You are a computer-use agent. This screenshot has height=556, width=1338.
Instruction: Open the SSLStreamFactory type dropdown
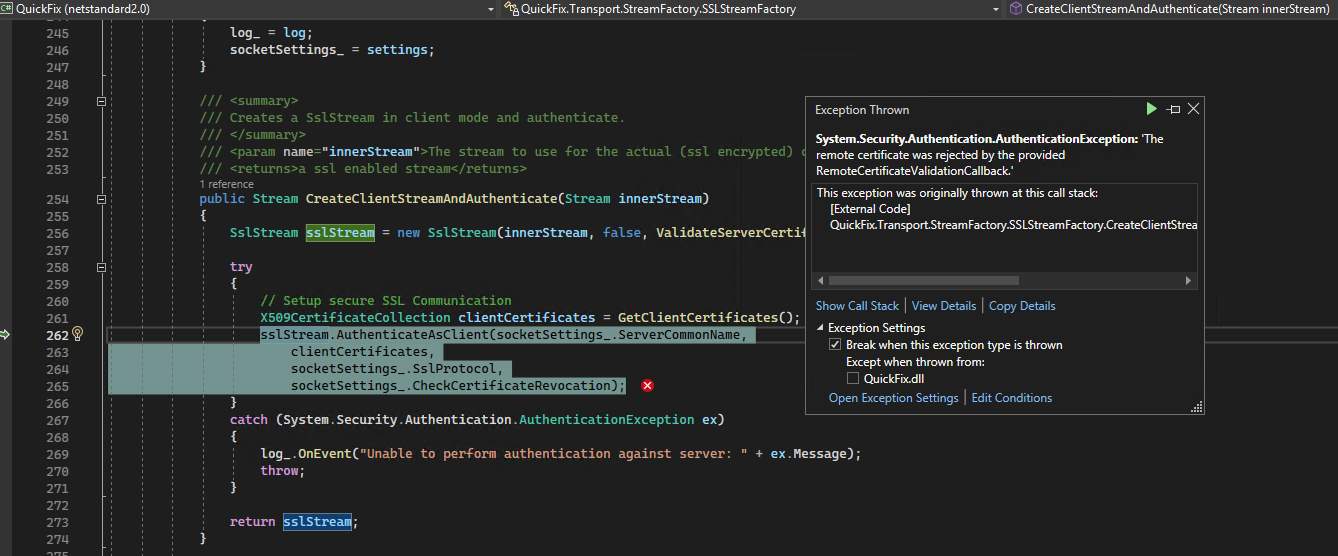coord(996,9)
